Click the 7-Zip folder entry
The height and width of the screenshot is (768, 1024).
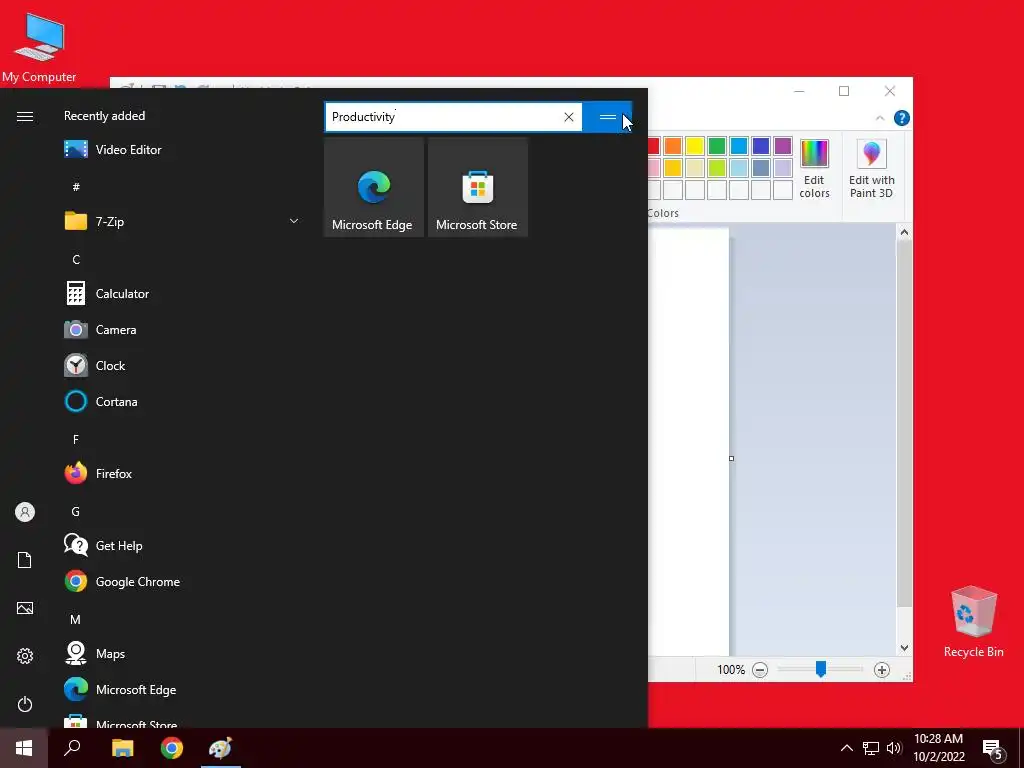[x=182, y=221]
